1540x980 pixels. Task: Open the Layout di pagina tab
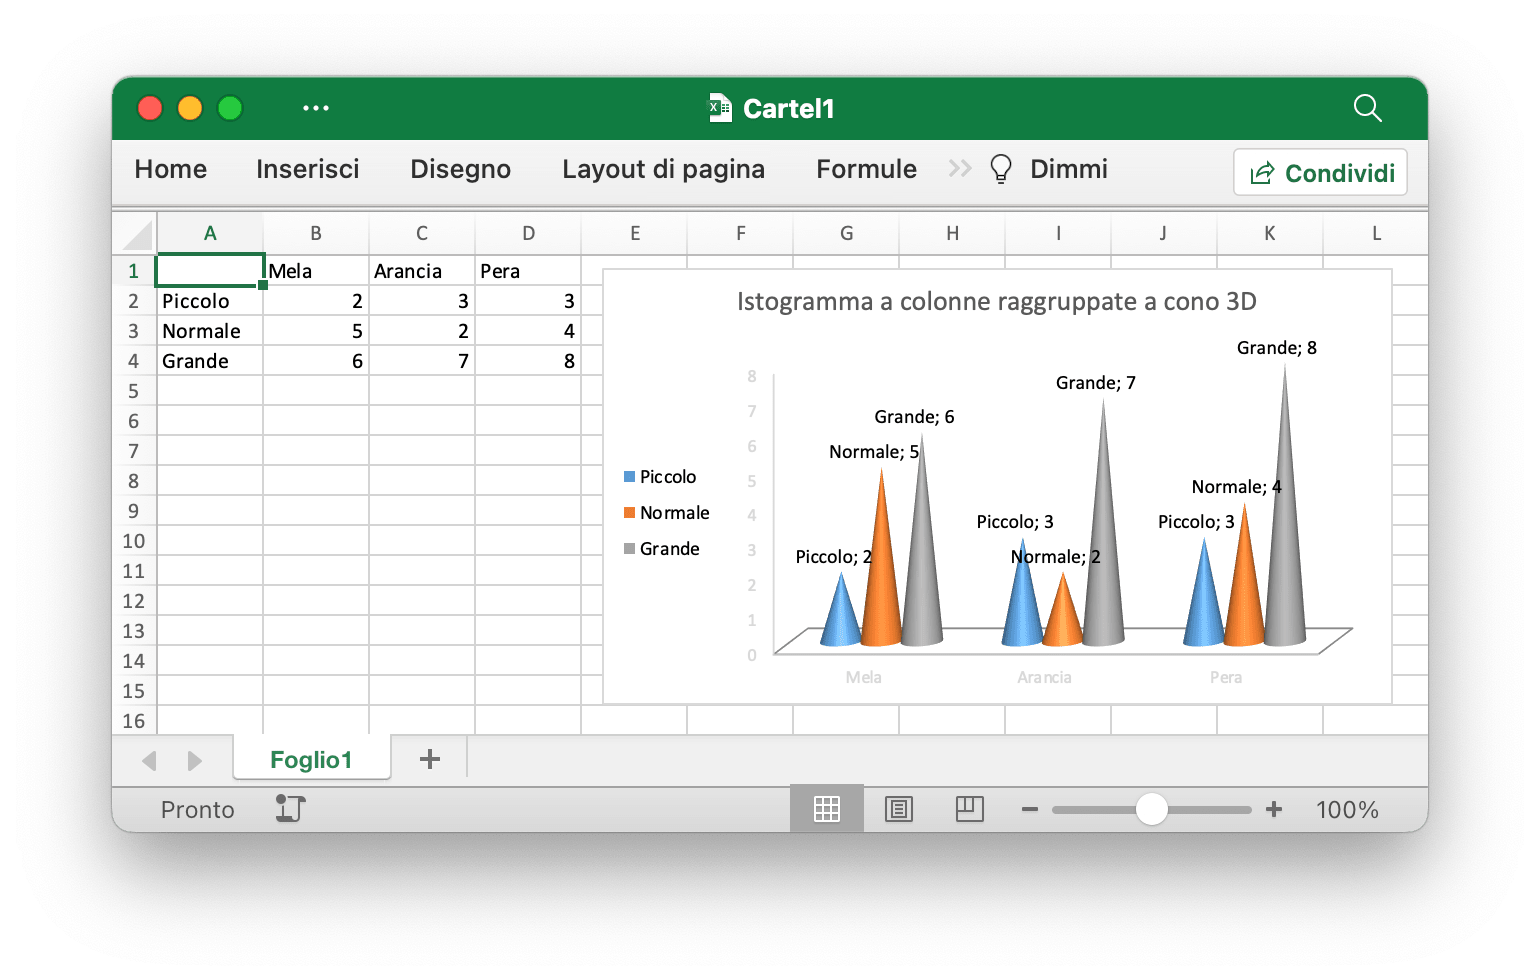pos(664,169)
